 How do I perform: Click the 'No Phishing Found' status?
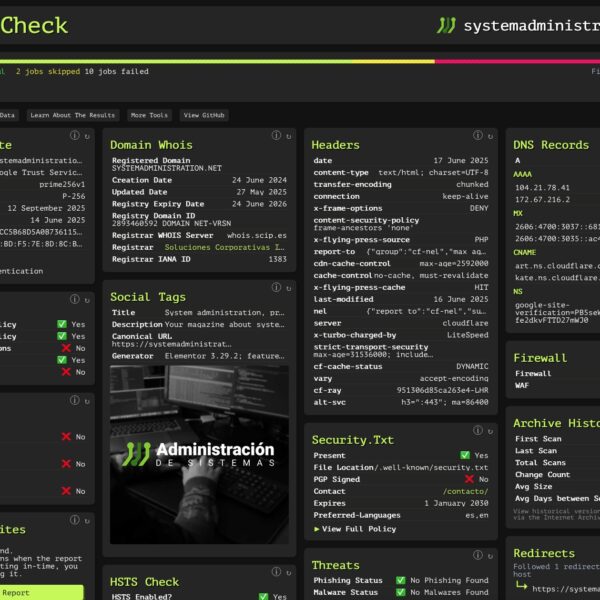click(x=442, y=580)
